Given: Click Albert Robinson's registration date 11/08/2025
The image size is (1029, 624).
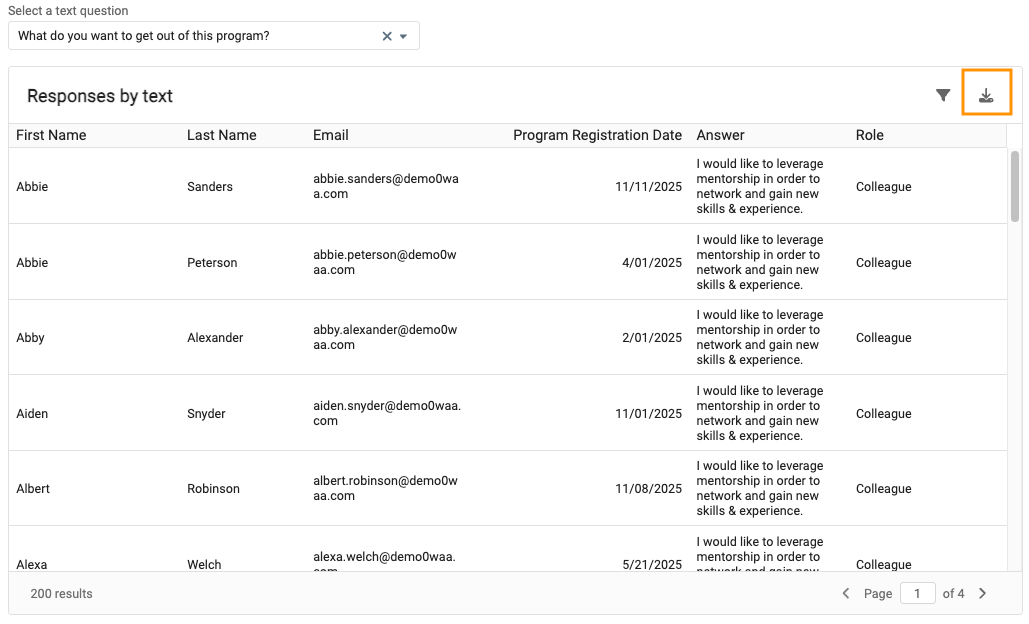Looking at the screenshot, I should tap(648, 489).
